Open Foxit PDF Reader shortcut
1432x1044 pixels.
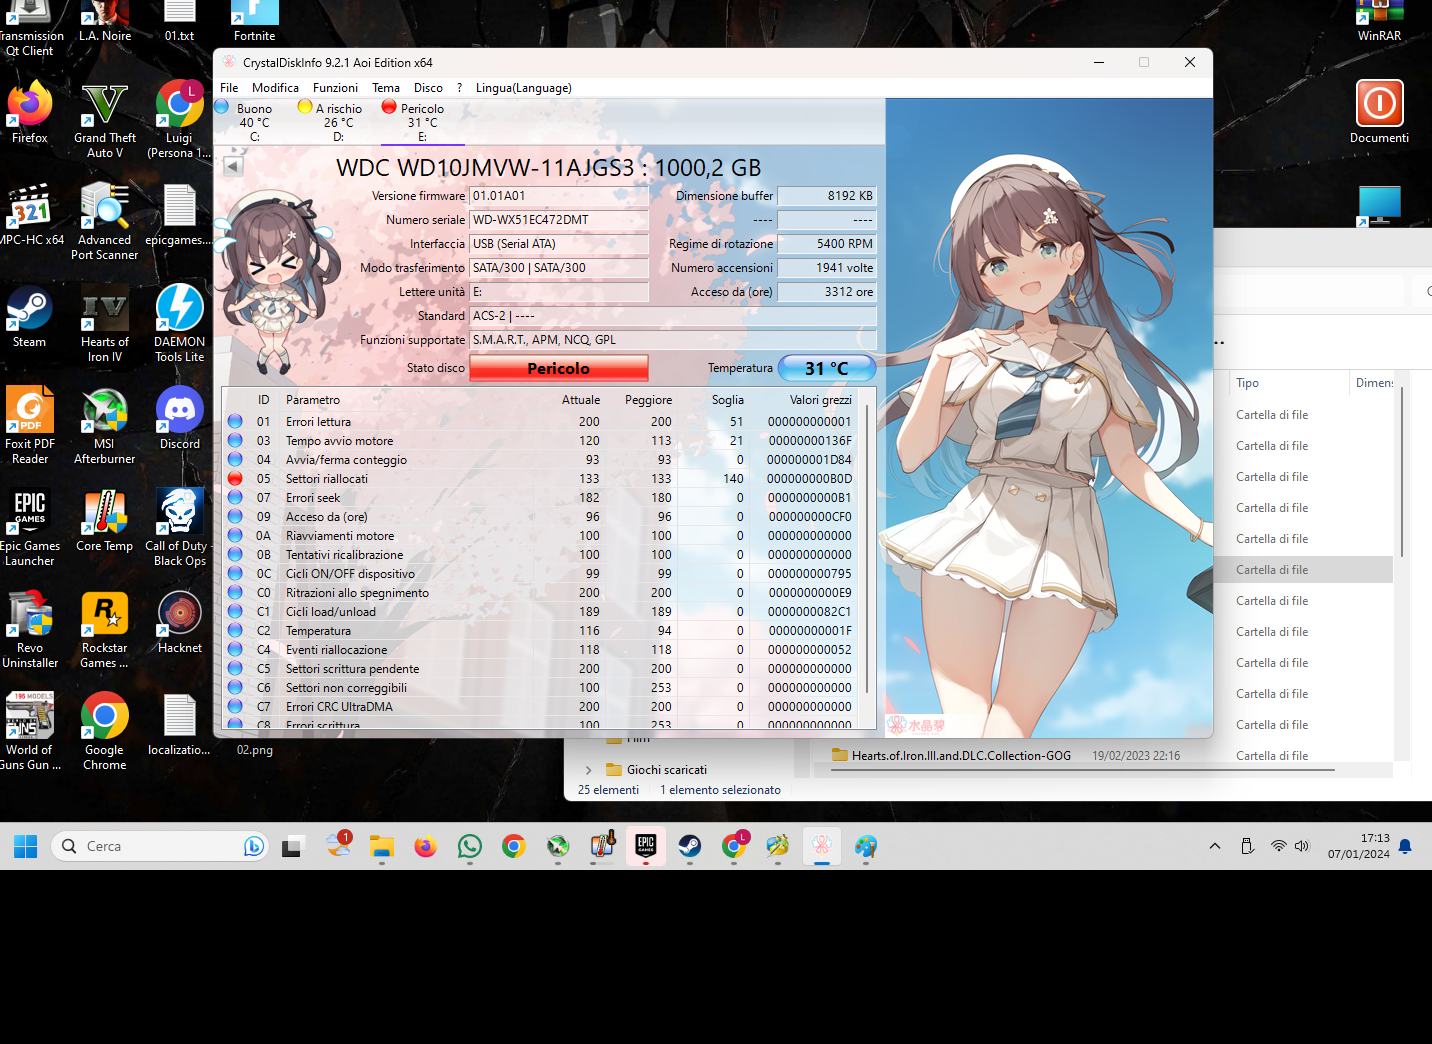[30, 426]
